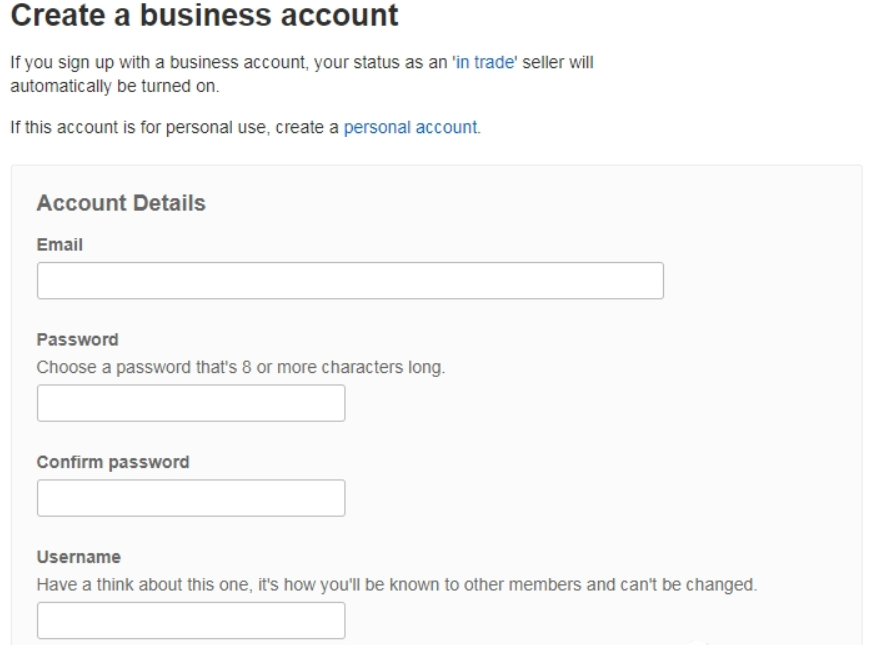Click into the Username field
This screenshot has width=872, height=645.
pos(191,620)
